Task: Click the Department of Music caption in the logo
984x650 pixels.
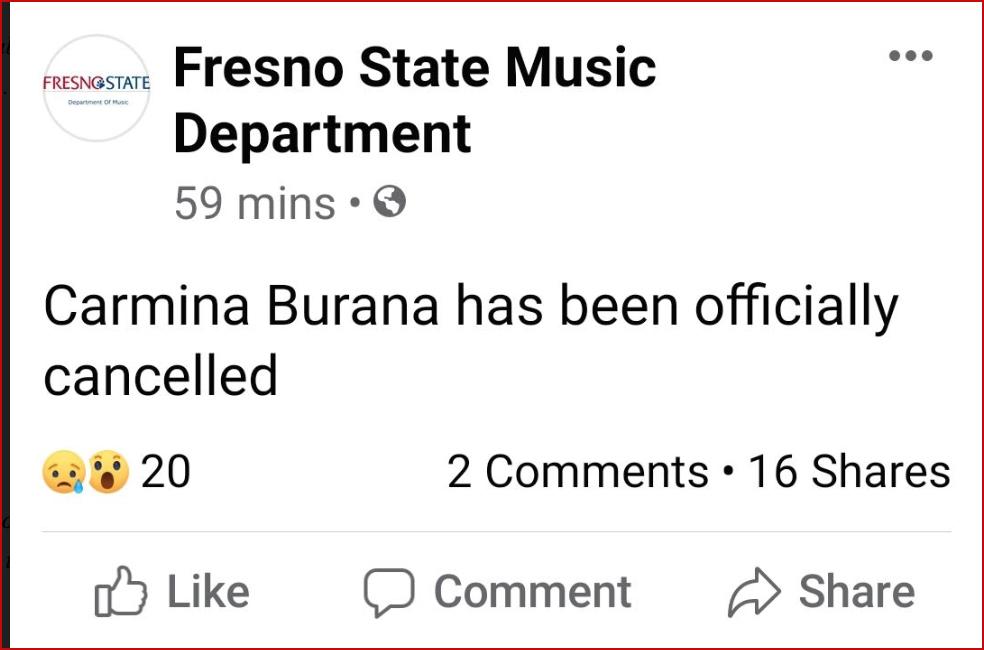Action: [96, 102]
